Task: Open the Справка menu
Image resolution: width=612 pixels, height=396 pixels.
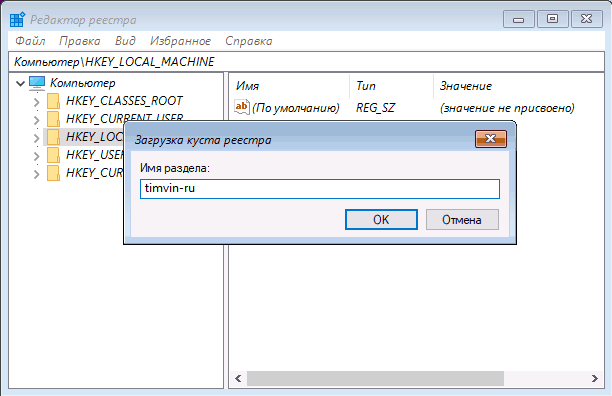Action: pos(249,41)
